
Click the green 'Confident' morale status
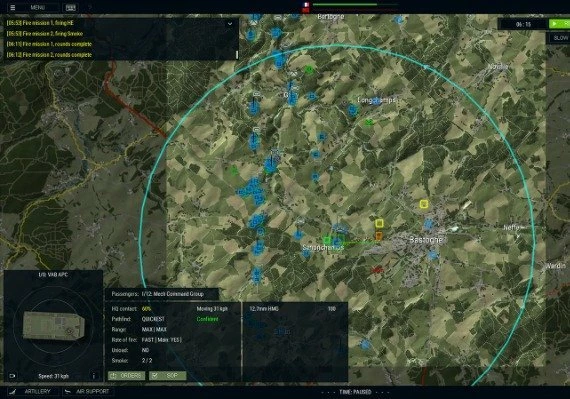click(207, 319)
